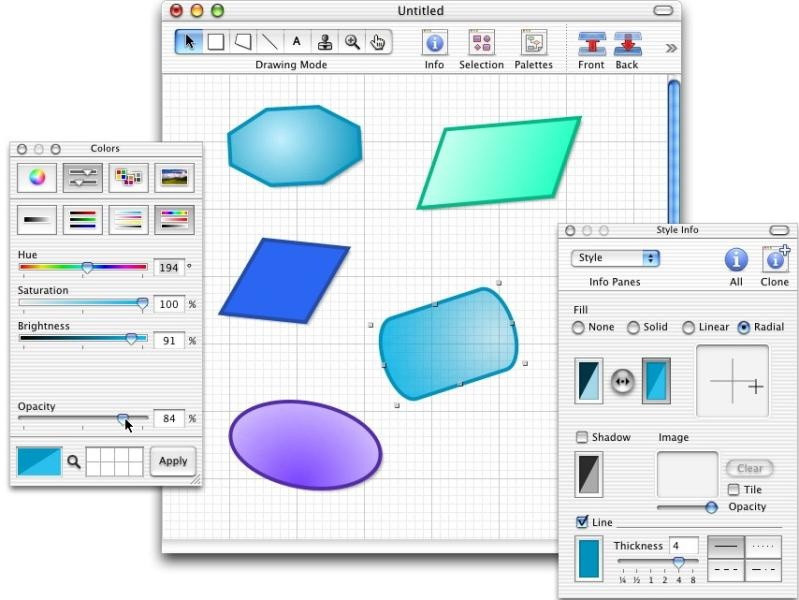Image resolution: width=799 pixels, height=600 pixels.
Task: Choose the gray scale slider mode
Action: [37, 220]
